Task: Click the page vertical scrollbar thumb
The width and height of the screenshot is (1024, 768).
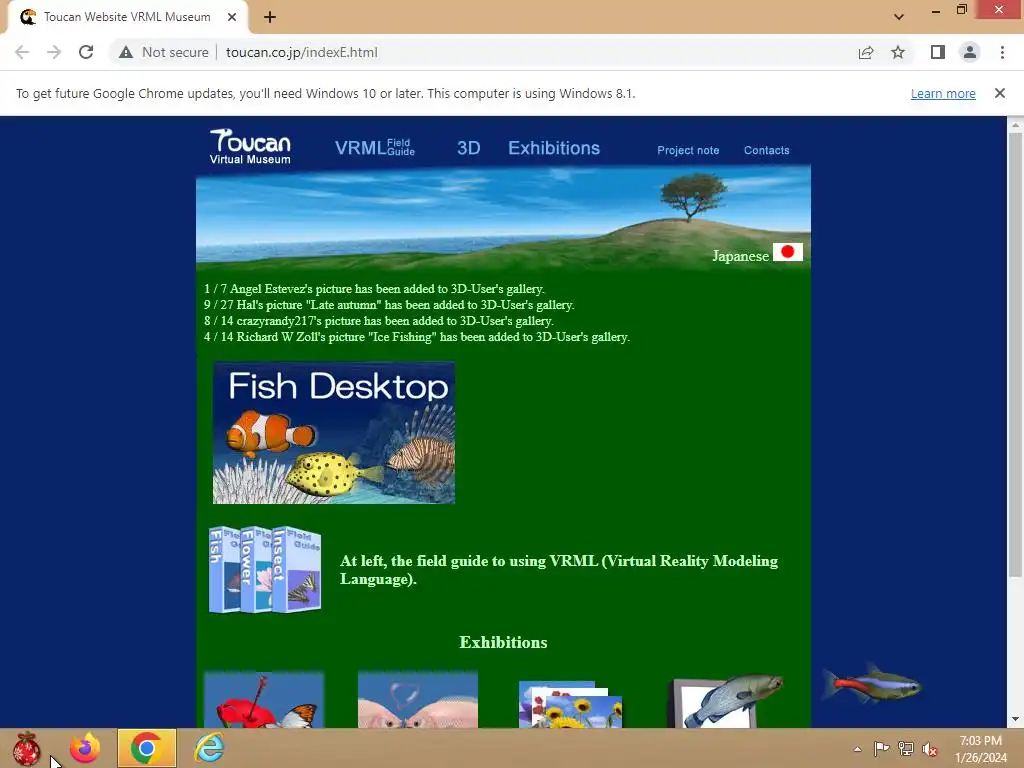Action: click(x=1015, y=355)
